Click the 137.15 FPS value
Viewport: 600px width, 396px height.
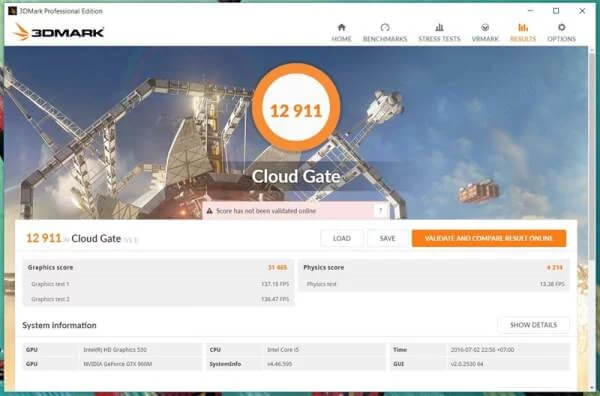(x=275, y=284)
